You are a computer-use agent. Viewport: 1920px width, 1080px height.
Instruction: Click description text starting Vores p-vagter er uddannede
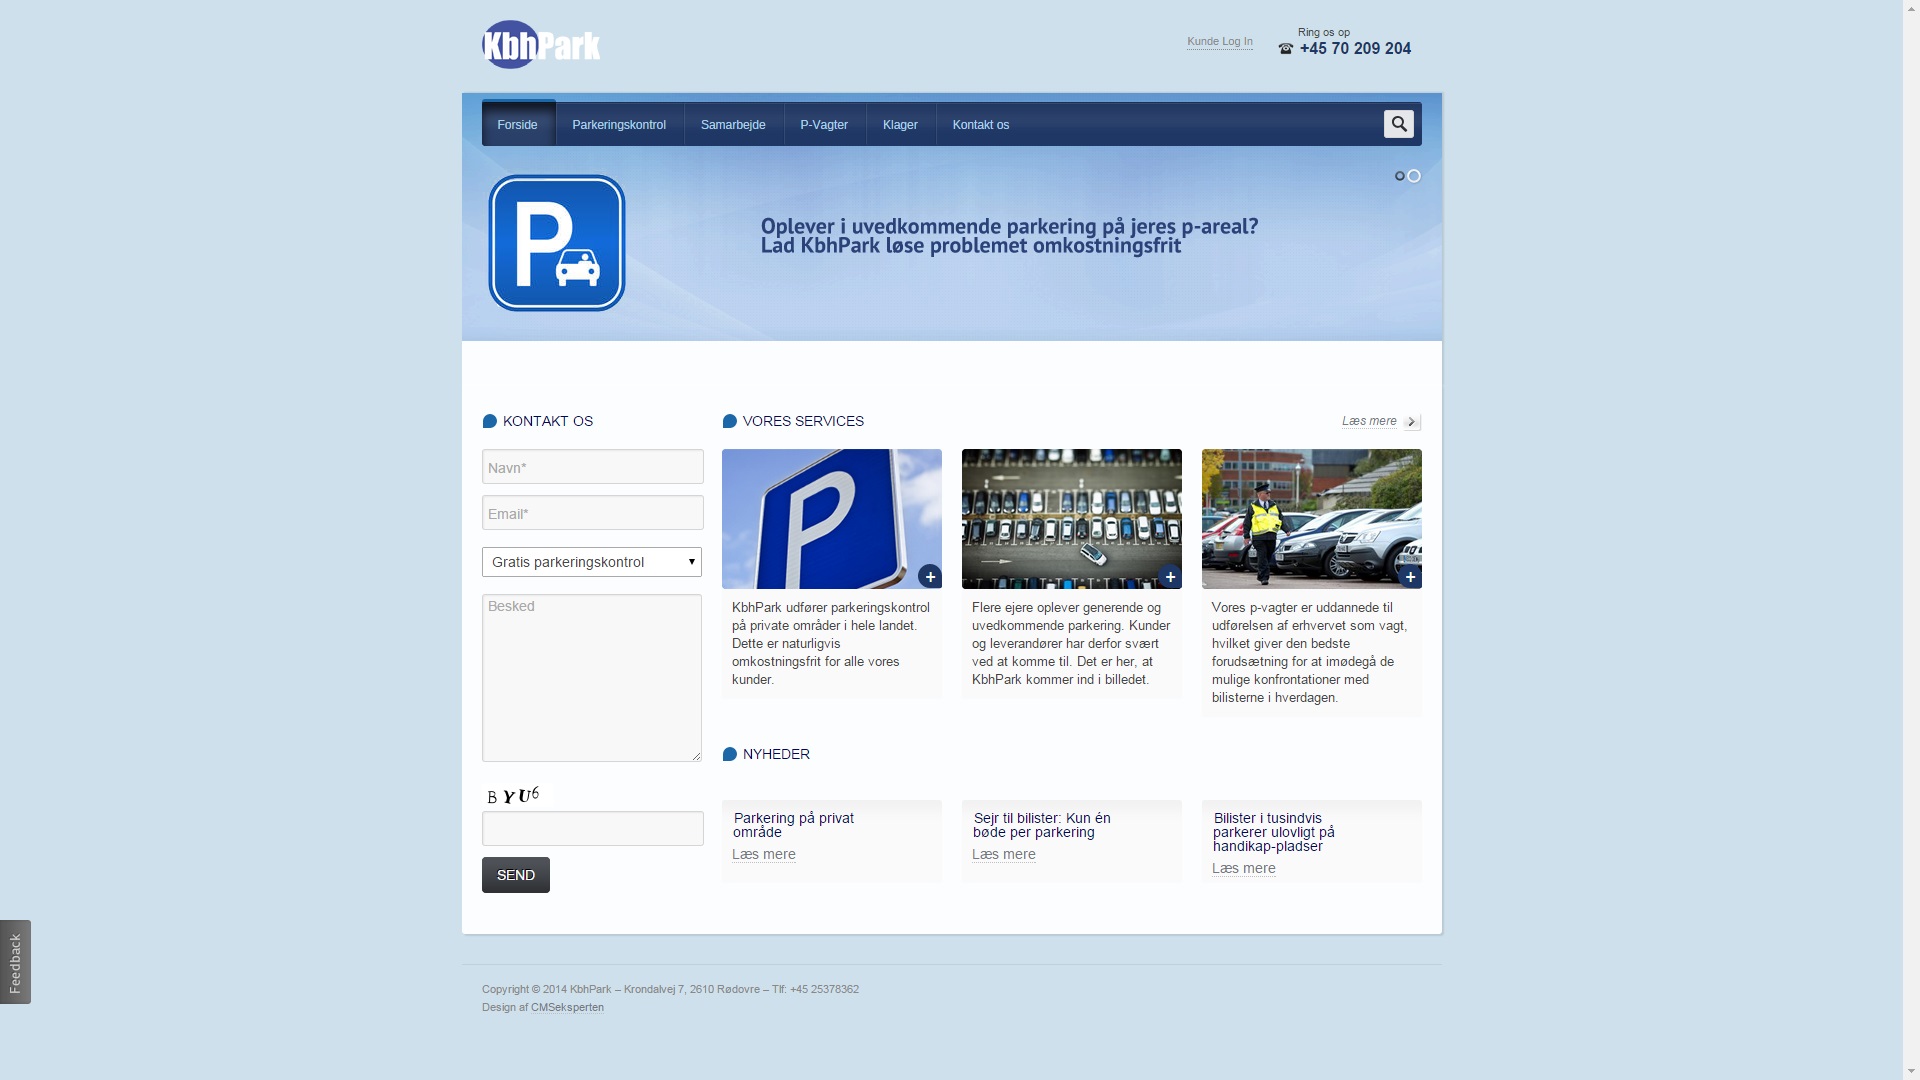point(1310,653)
